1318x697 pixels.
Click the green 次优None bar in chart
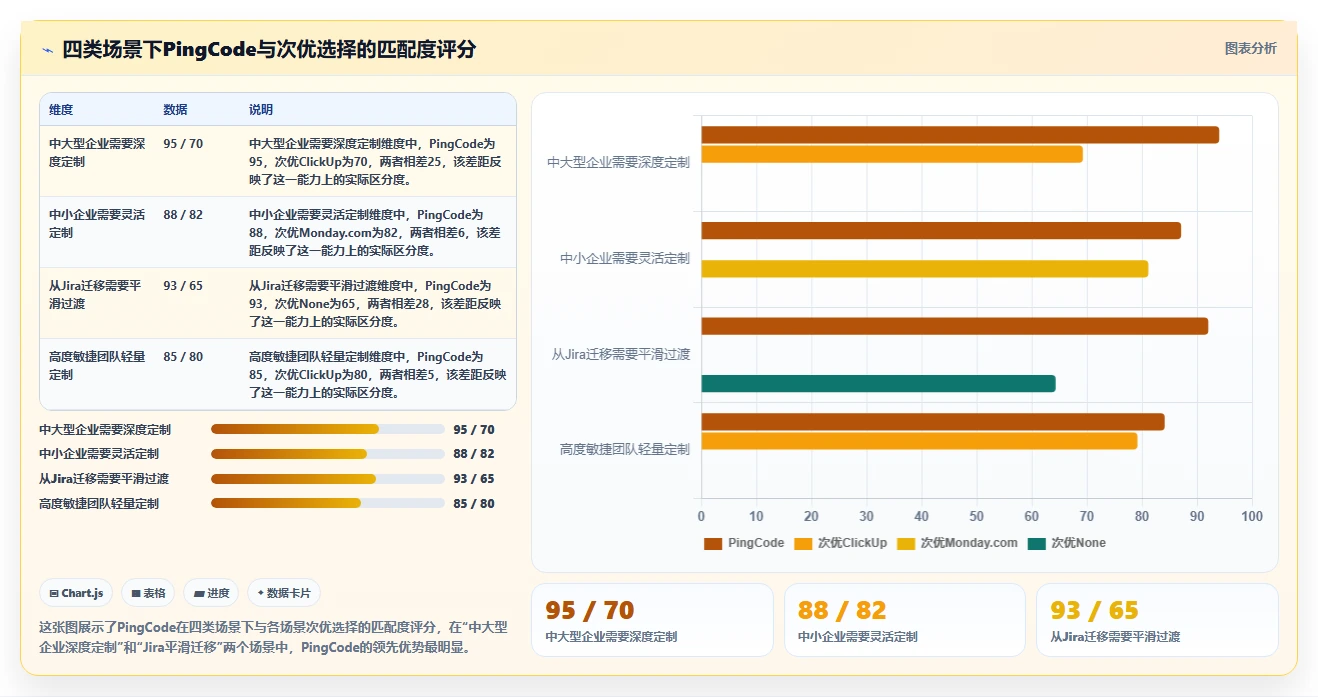click(x=878, y=384)
